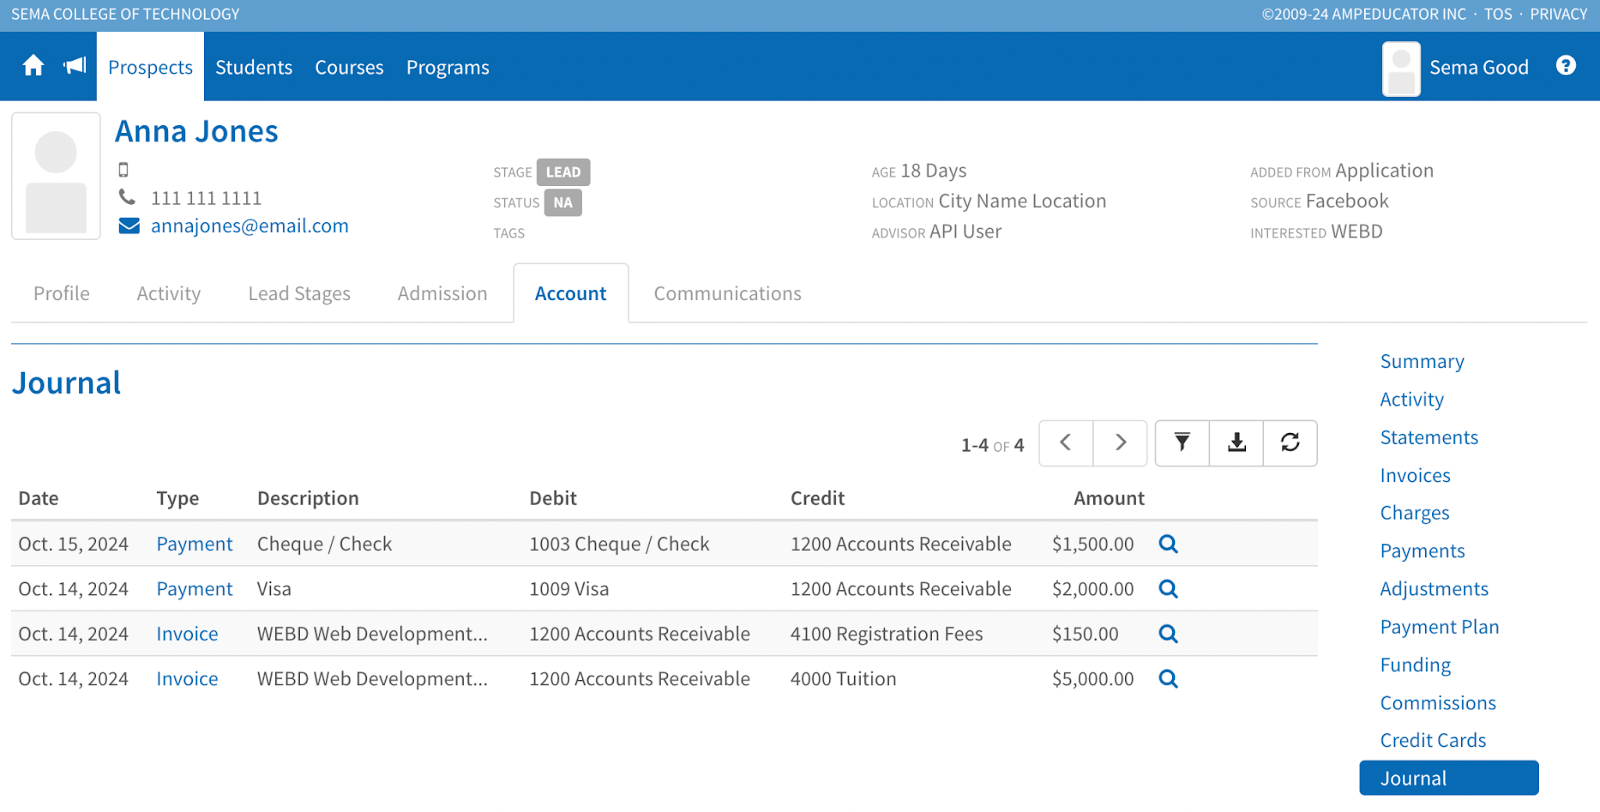View details of $5,000.00 tuition entry

[x=1168, y=679]
